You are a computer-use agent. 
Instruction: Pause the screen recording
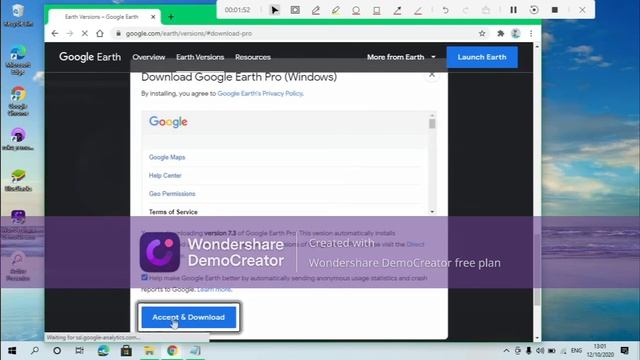click(x=513, y=10)
